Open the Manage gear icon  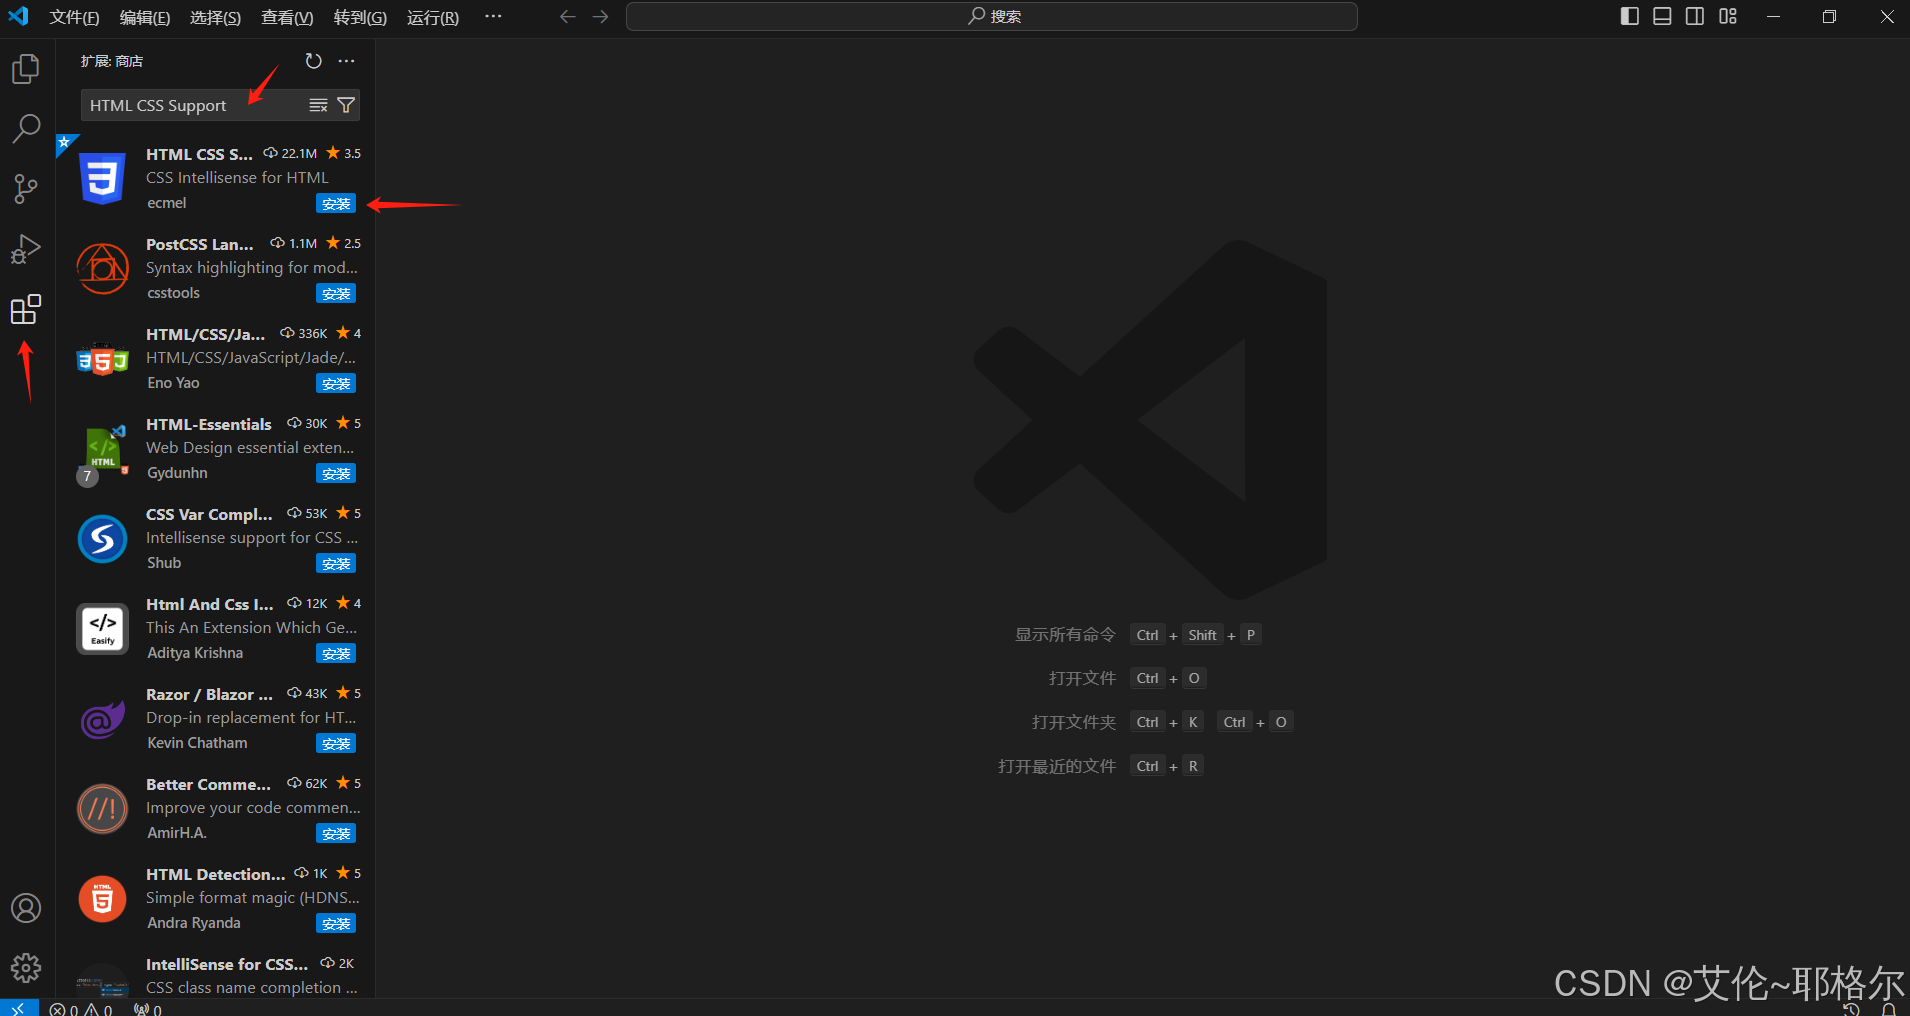[x=26, y=967]
